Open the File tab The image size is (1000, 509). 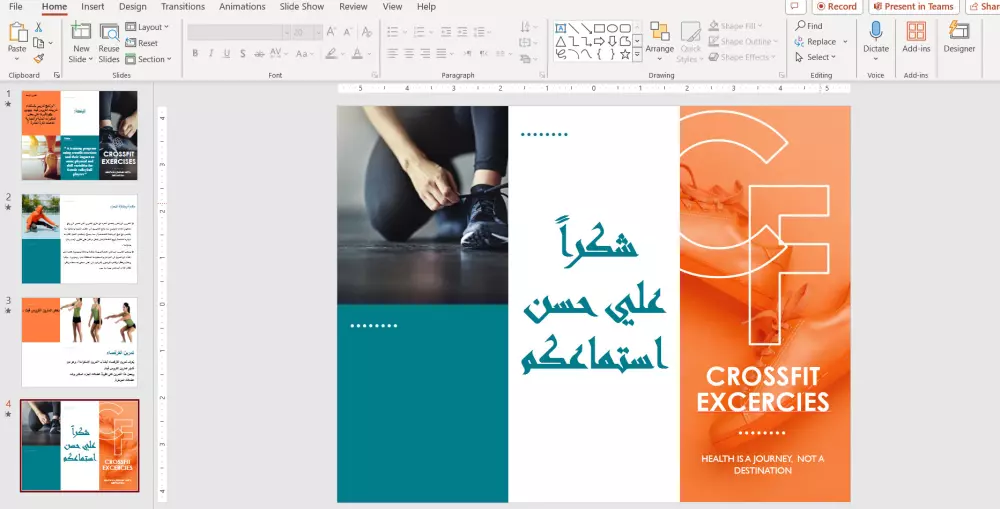pos(15,6)
